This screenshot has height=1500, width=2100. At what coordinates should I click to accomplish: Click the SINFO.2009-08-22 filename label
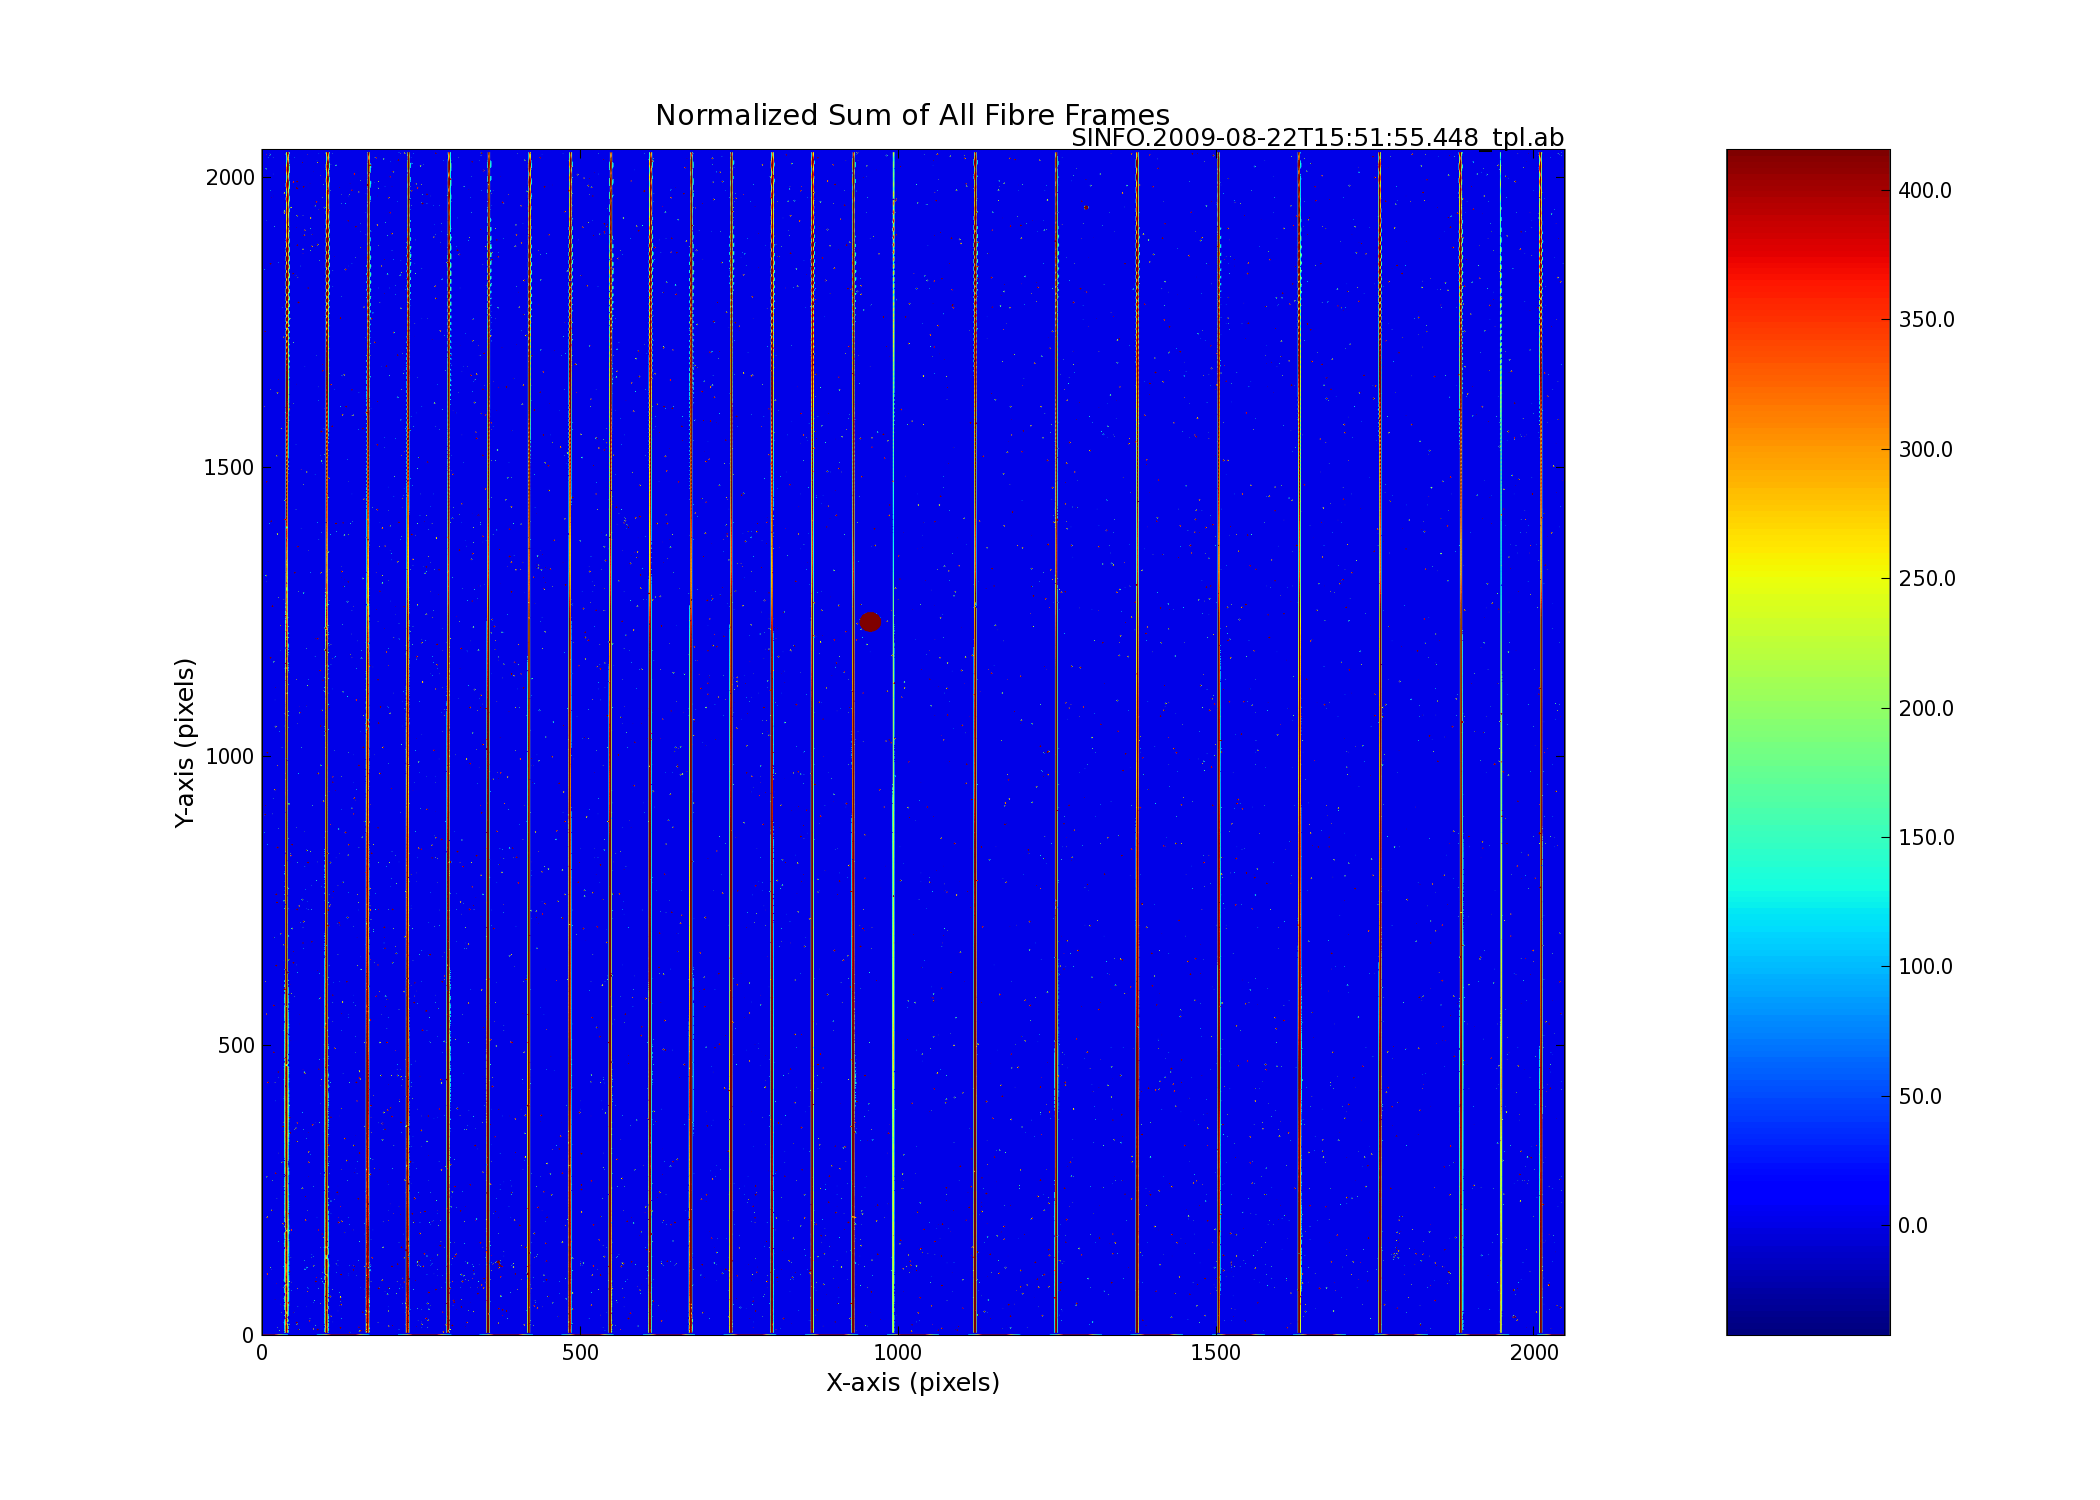(1316, 138)
